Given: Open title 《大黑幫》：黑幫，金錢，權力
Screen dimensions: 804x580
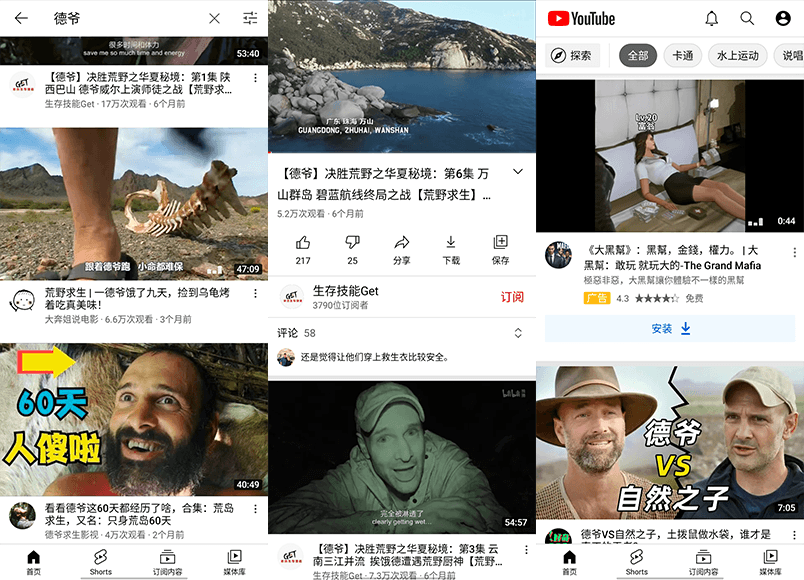Looking at the screenshot, I should [x=672, y=257].
